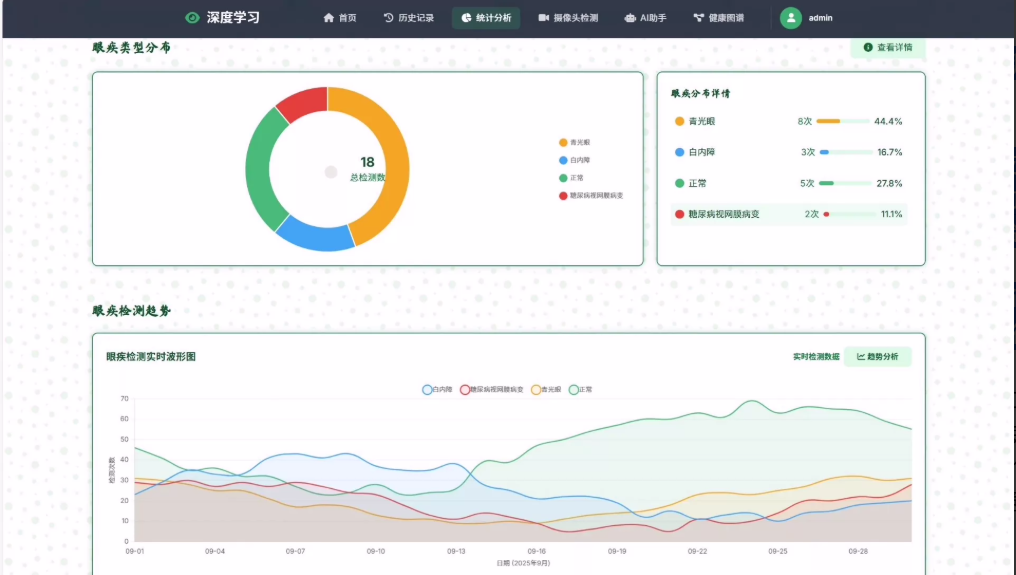Click the 实时检测数据 label
Viewport: 1016px width, 575px height.
pos(816,357)
